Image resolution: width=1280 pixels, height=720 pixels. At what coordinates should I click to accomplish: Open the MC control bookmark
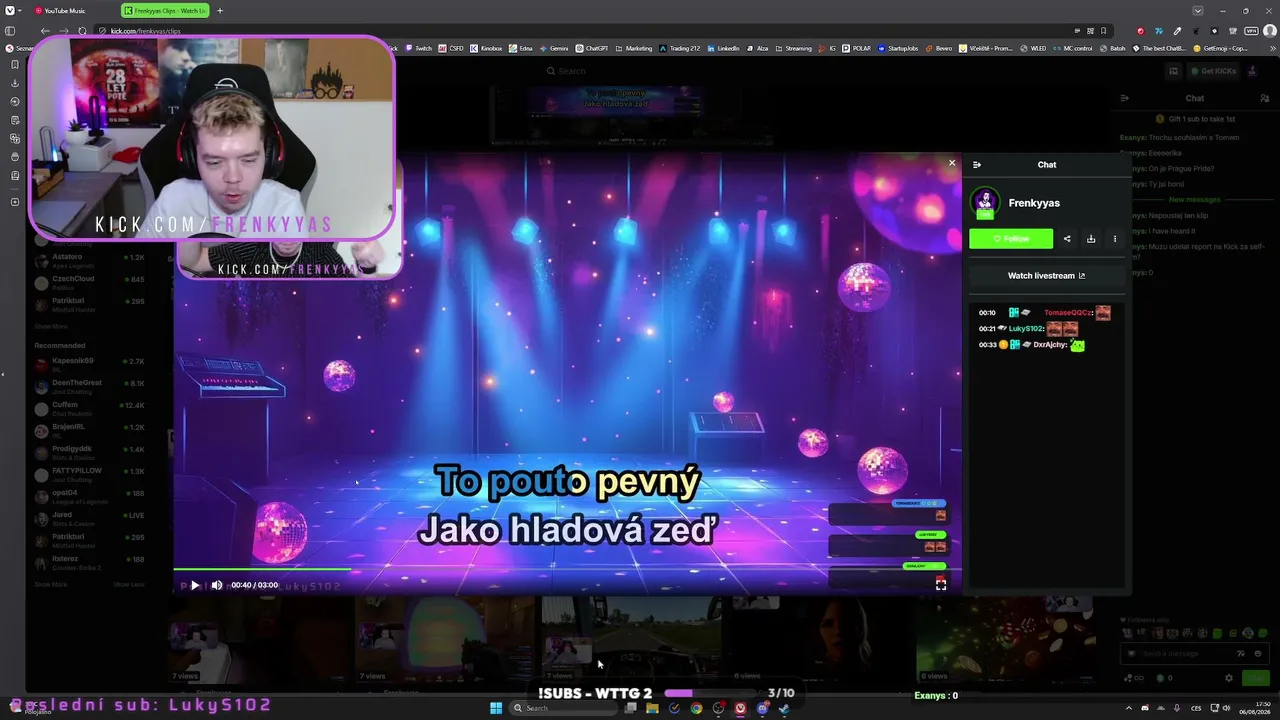point(1072,48)
